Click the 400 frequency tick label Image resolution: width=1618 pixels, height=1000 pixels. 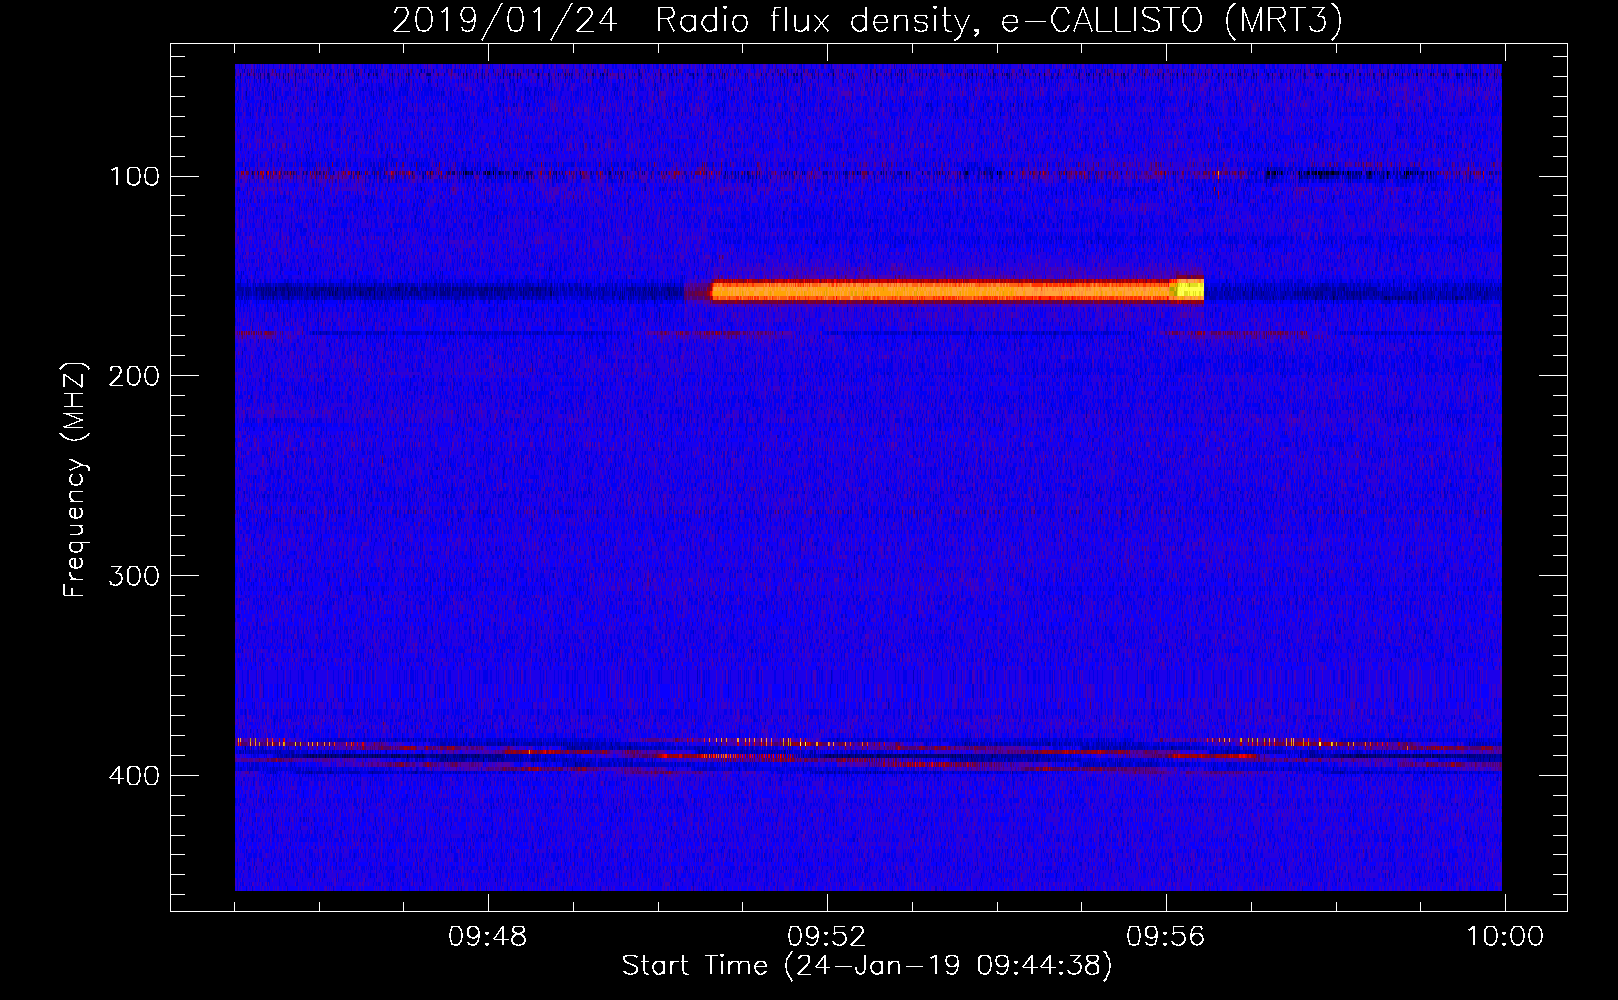(x=134, y=776)
